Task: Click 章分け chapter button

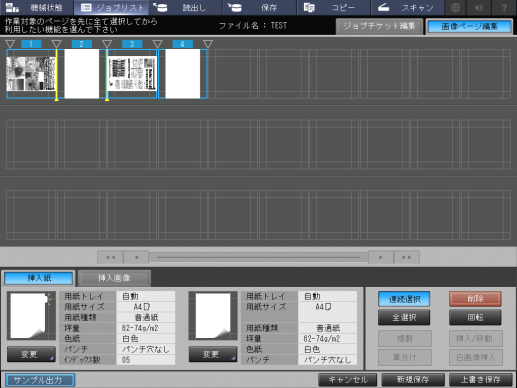Action: pos(405,357)
